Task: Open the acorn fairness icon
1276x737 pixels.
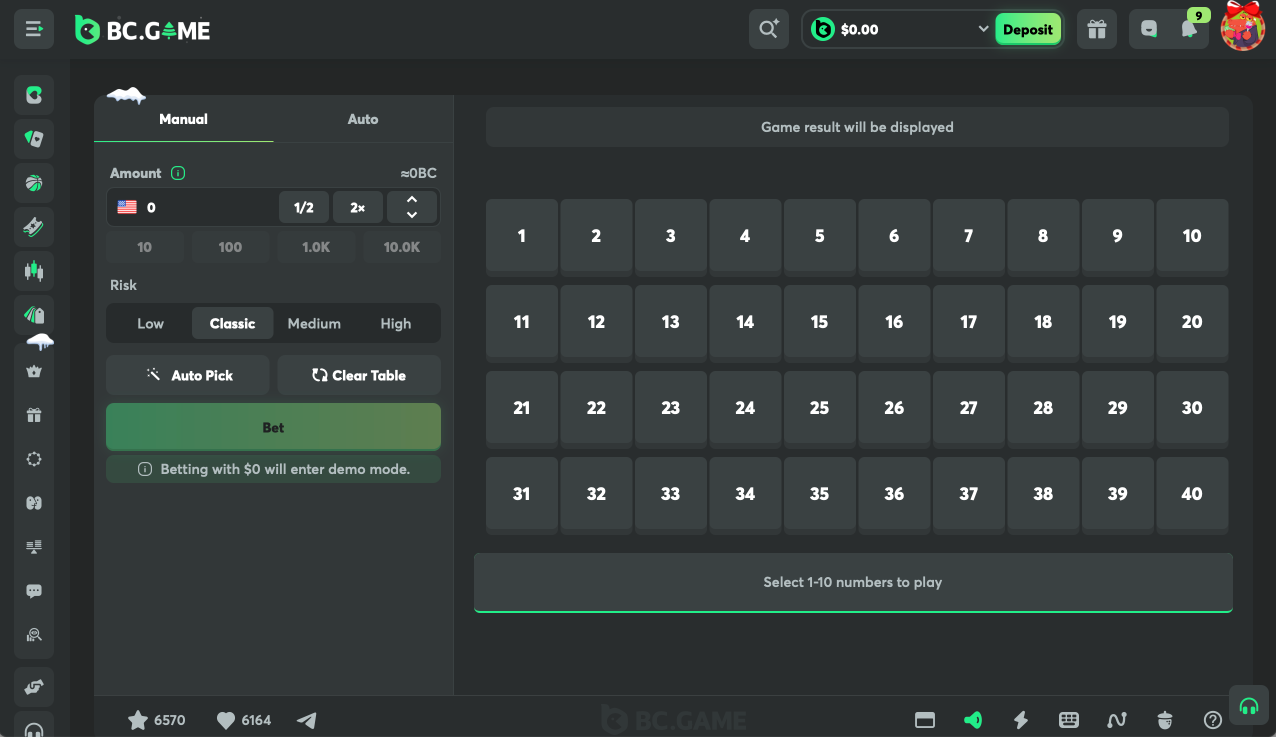Action: 1165,720
